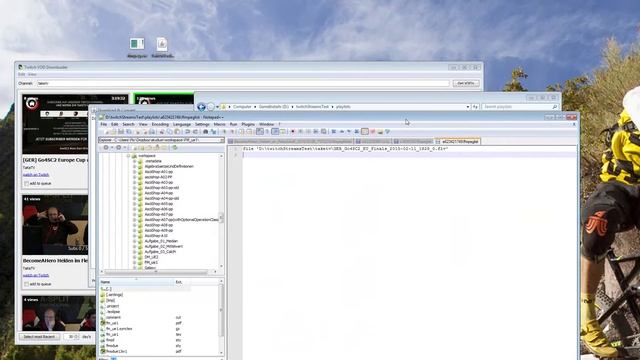
Task: Click Computer in Explorer address breadcrumb
Action: pos(242,107)
